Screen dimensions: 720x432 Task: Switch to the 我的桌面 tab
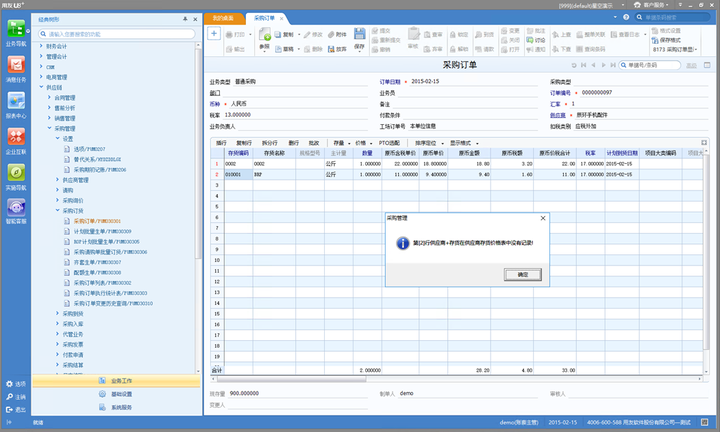point(224,18)
